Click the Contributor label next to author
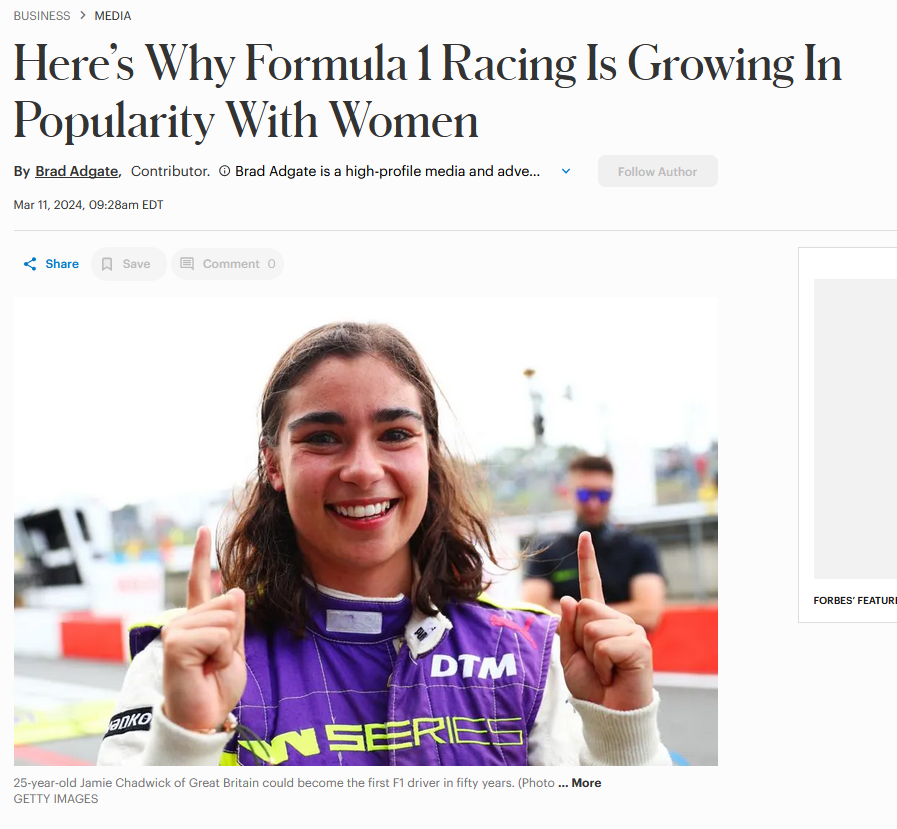This screenshot has width=897, height=829. [170, 171]
